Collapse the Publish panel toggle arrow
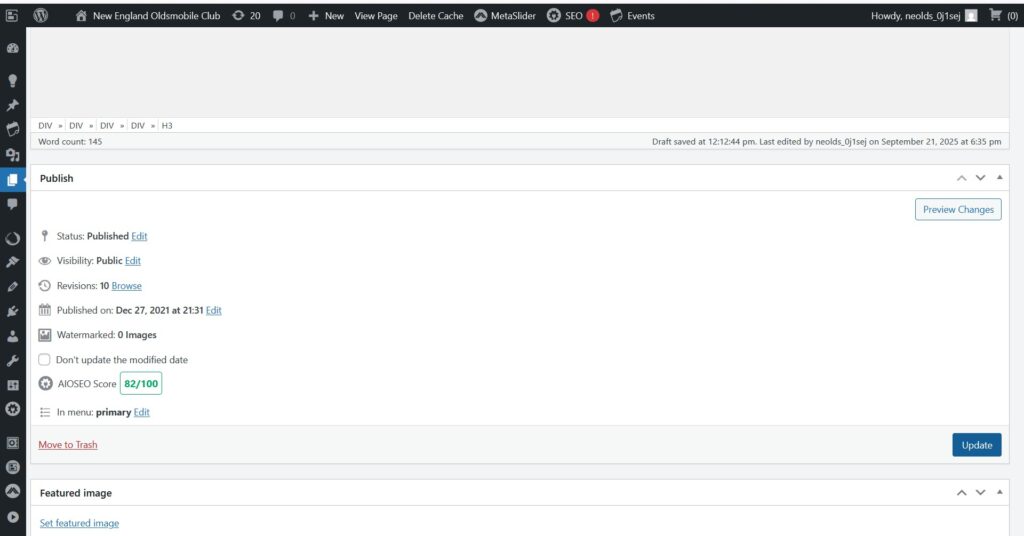The height and width of the screenshot is (536, 1024). point(999,177)
